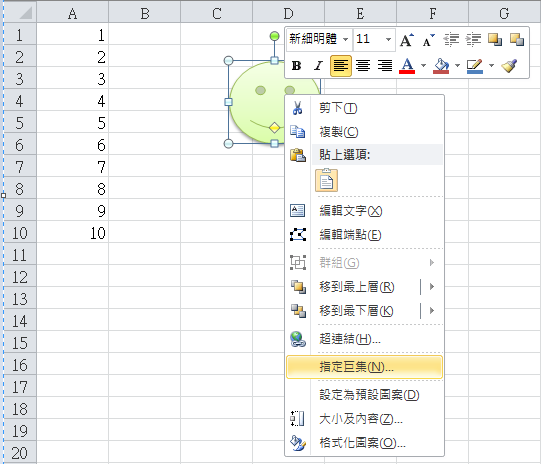This screenshot has width=541, height=464.
Task: Select row 20 header
Action: point(20,453)
